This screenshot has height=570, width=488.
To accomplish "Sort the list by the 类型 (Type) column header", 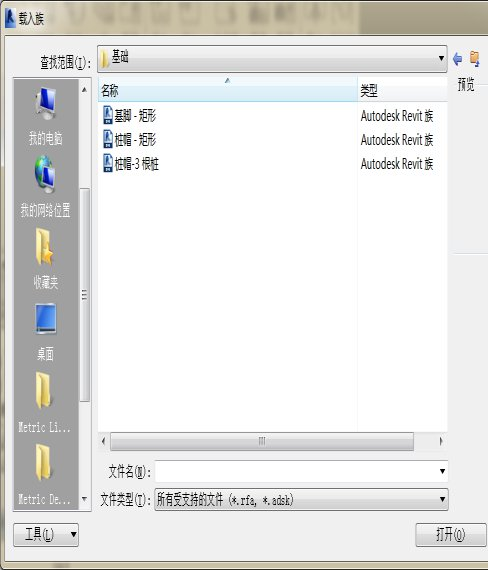I will (403, 89).
